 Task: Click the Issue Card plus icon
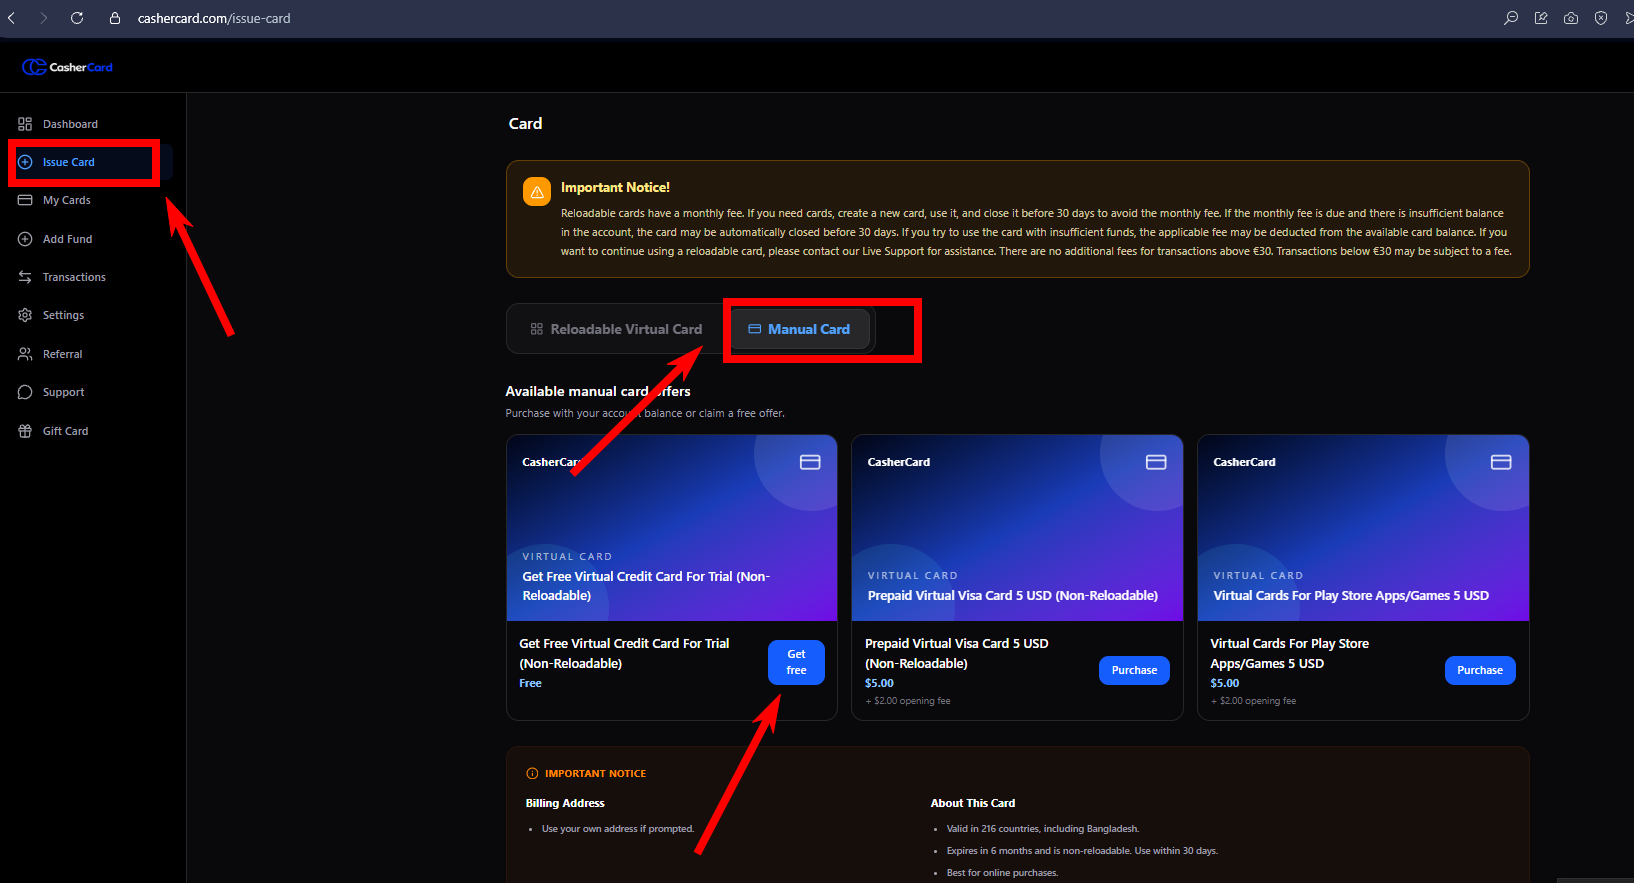(x=25, y=162)
